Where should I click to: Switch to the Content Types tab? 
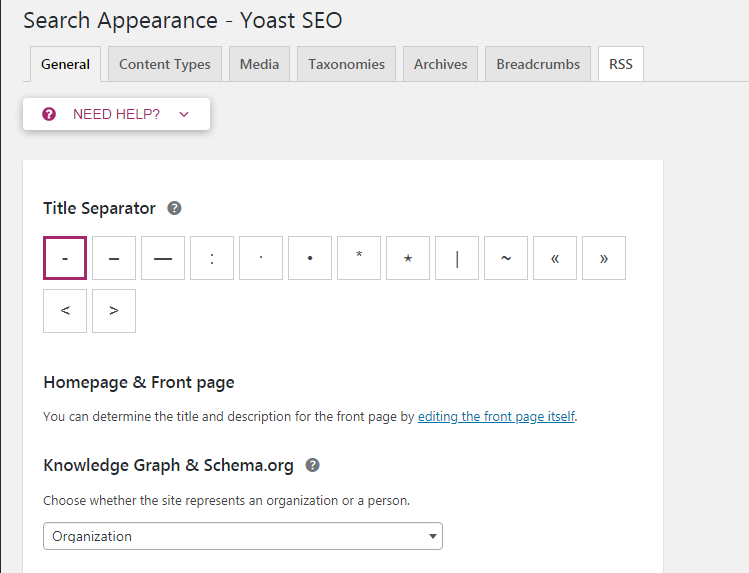(x=165, y=64)
